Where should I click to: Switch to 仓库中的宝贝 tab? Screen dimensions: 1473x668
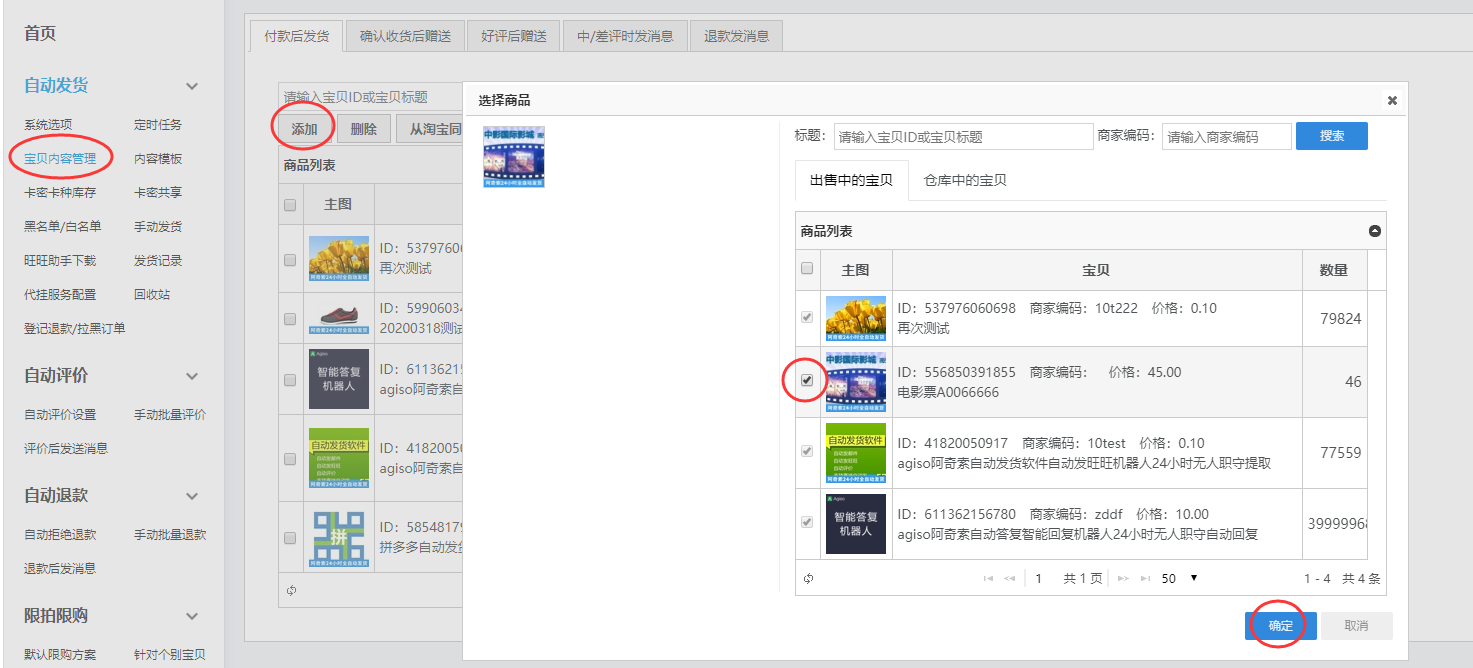coord(965,181)
